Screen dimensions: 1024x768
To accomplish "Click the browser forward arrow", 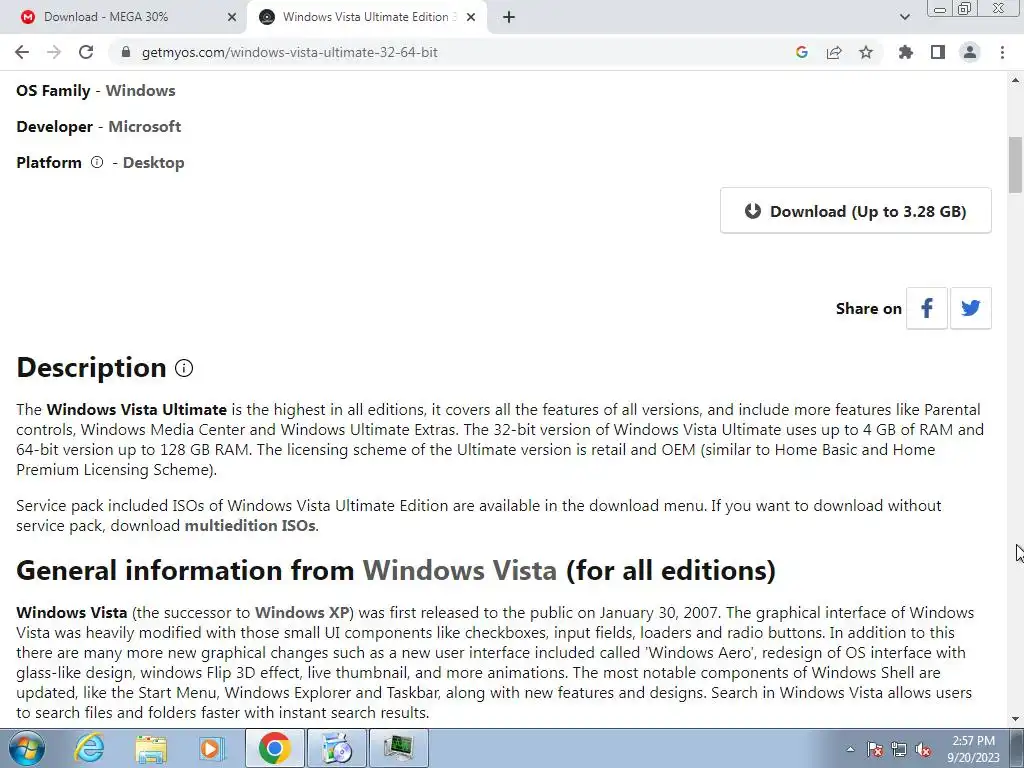I will coord(54,52).
